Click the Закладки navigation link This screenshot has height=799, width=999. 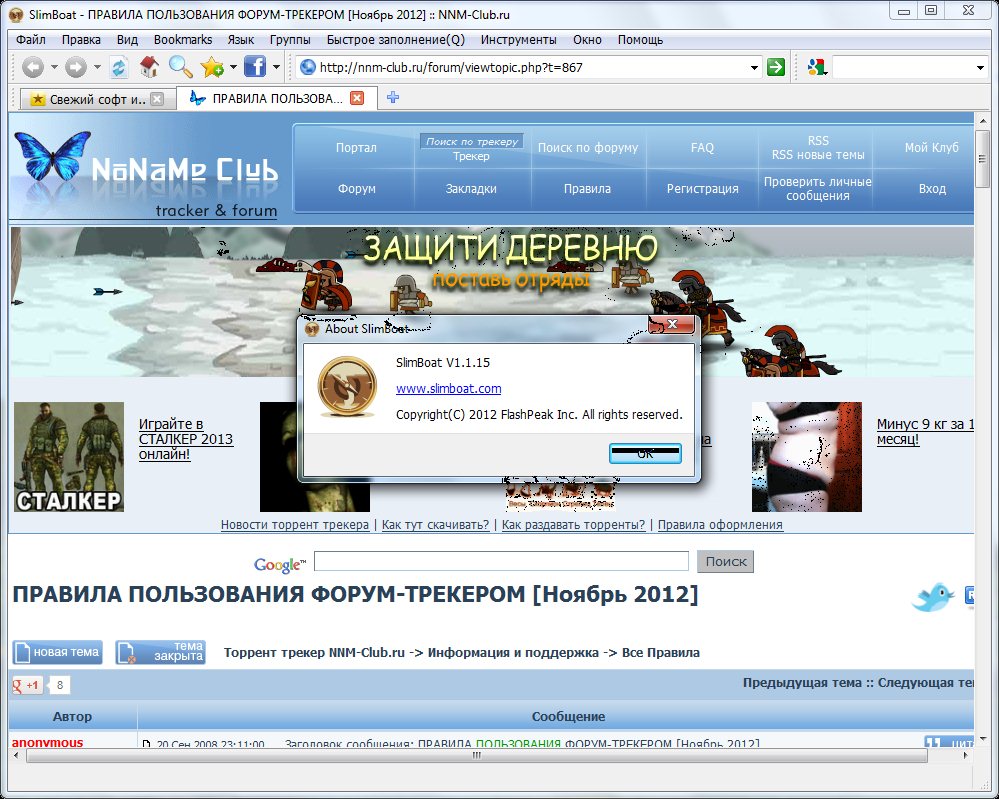coord(471,189)
